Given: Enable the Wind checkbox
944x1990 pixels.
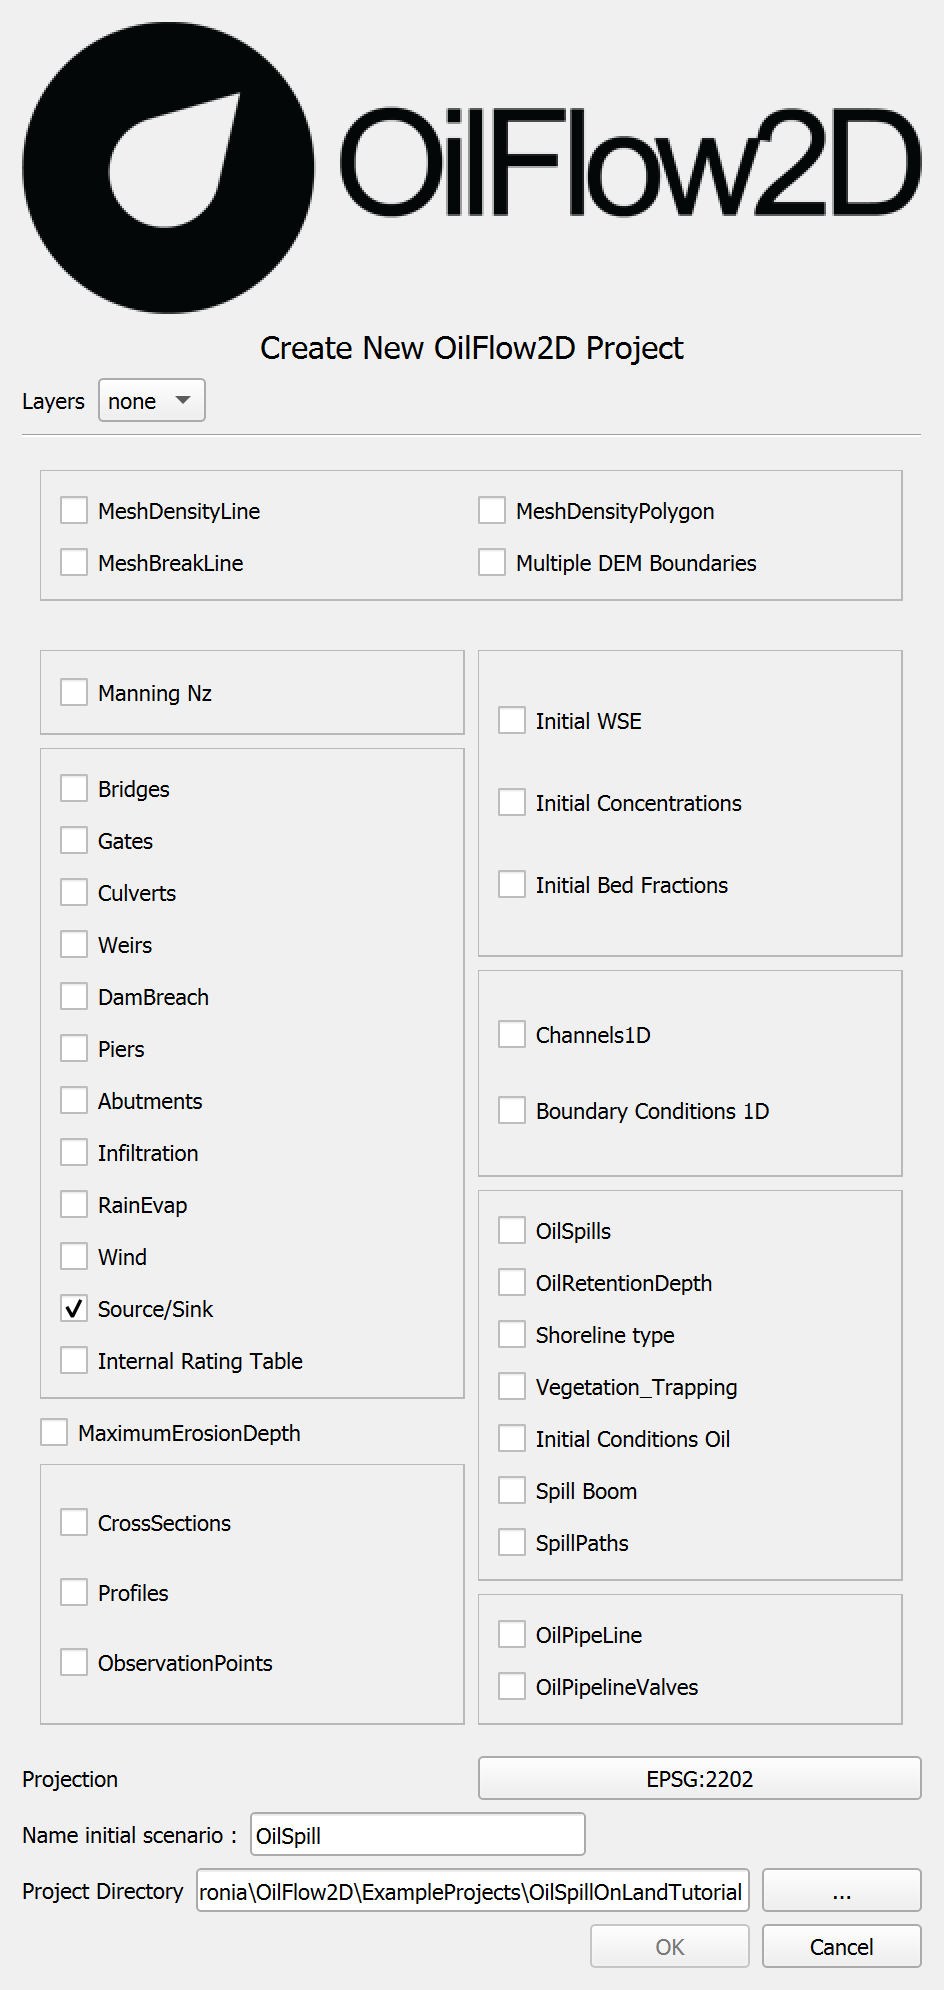Looking at the screenshot, I should 74,1256.
